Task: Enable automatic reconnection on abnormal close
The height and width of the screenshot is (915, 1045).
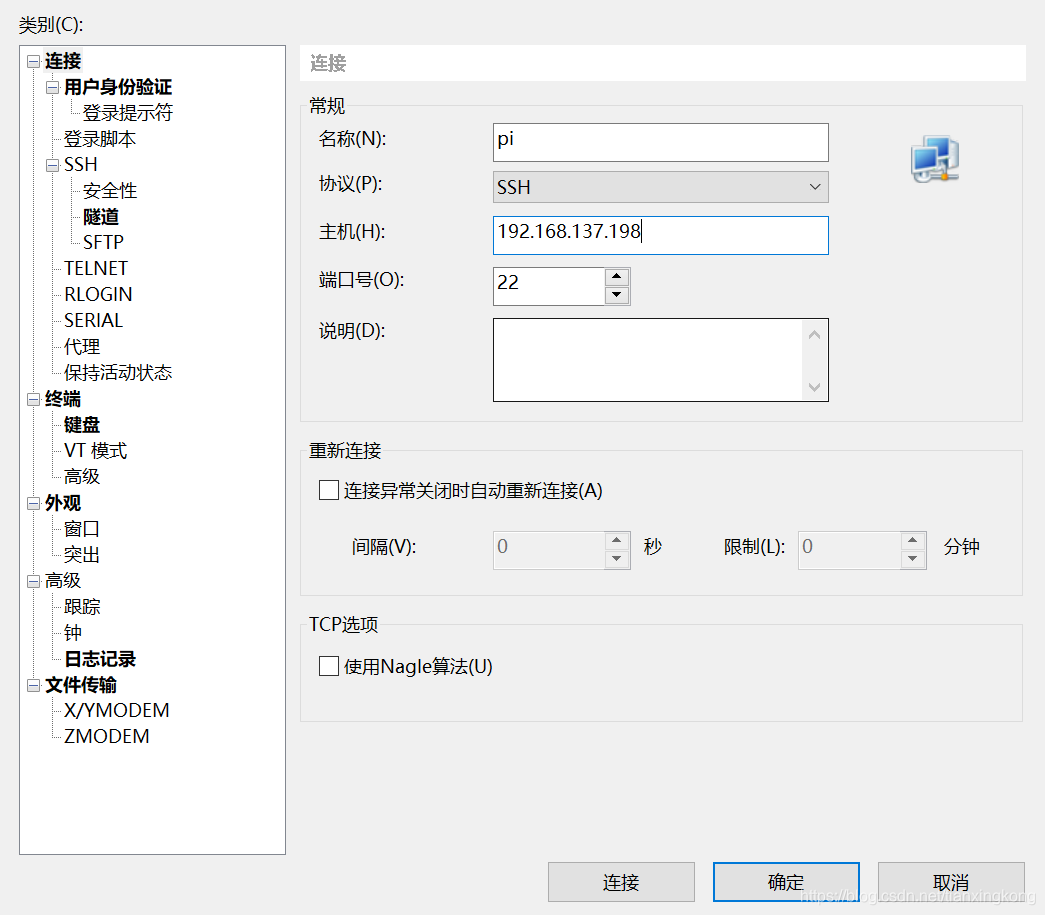Action: 328,490
